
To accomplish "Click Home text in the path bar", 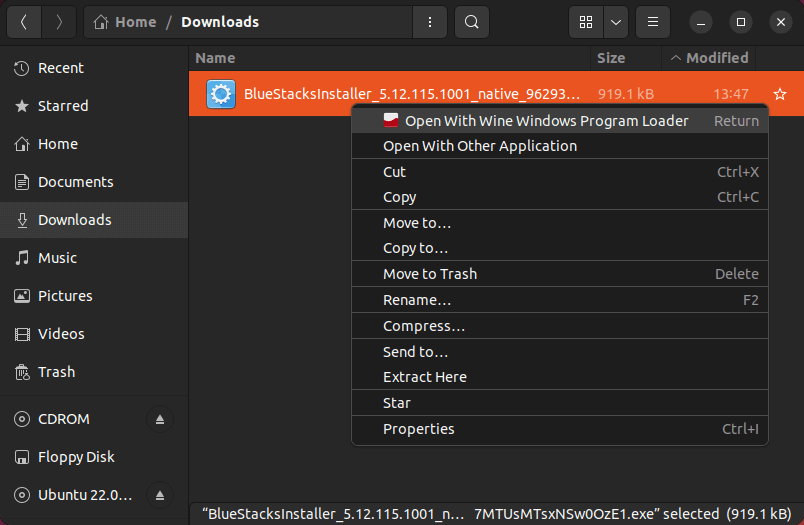I will pos(136,22).
